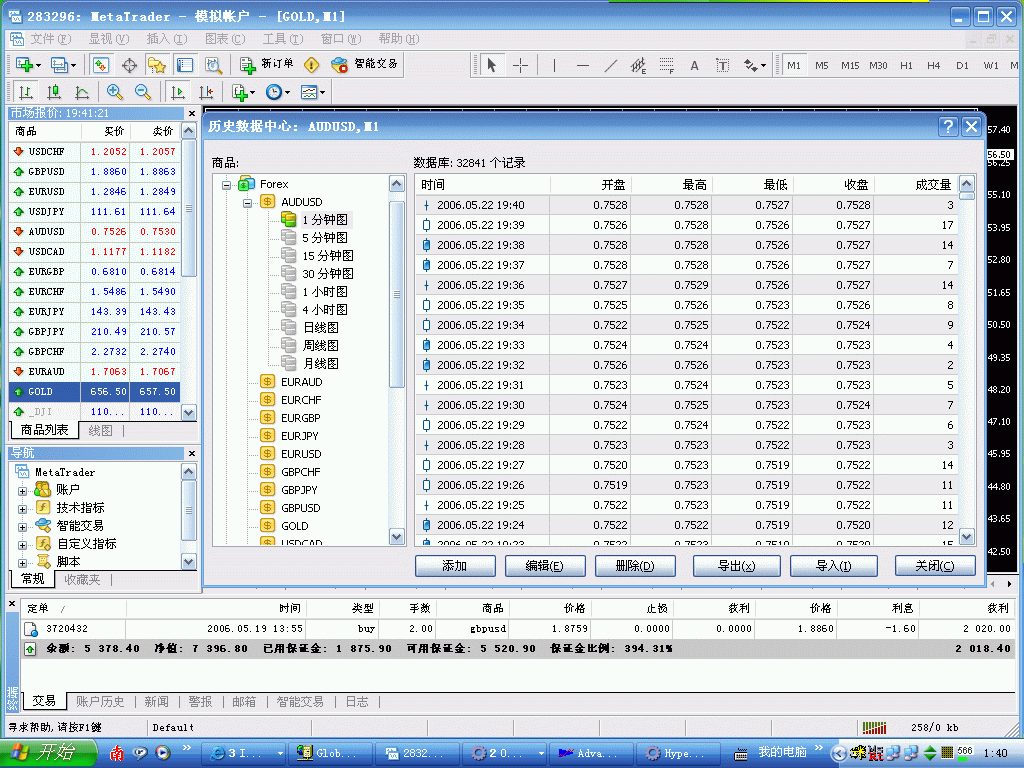Viewport: 1024px width, 768px height.
Task: Toggle the Data Window crosshair-circle button
Action: coord(129,65)
